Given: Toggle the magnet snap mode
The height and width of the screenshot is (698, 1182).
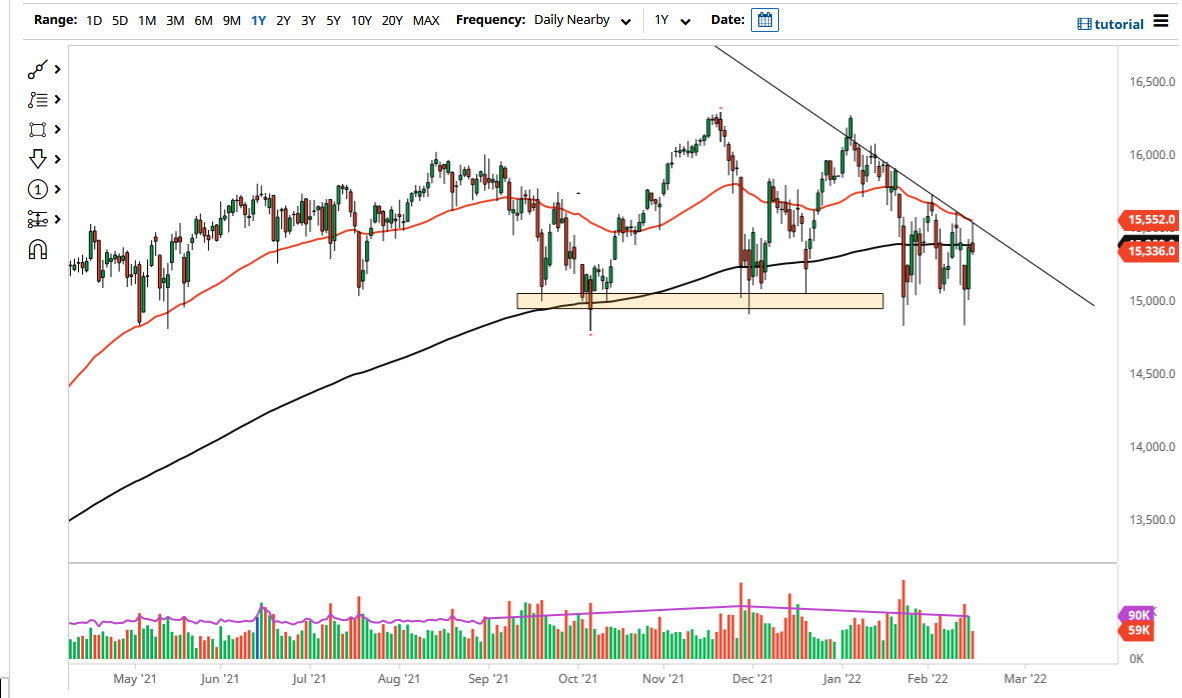Looking at the screenshot, I should coord(37,249).
